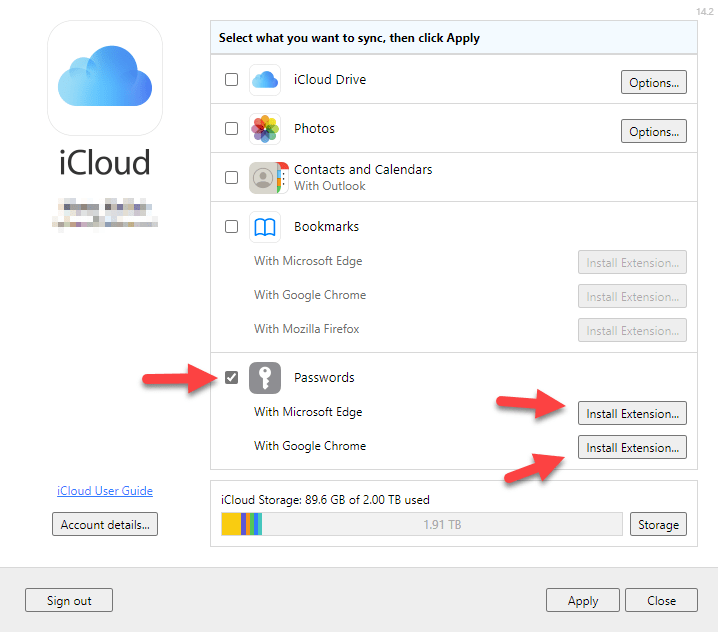Open Options for iCloud Drive
The width and height of the screenshot is (718, 632).
point(653,82)
